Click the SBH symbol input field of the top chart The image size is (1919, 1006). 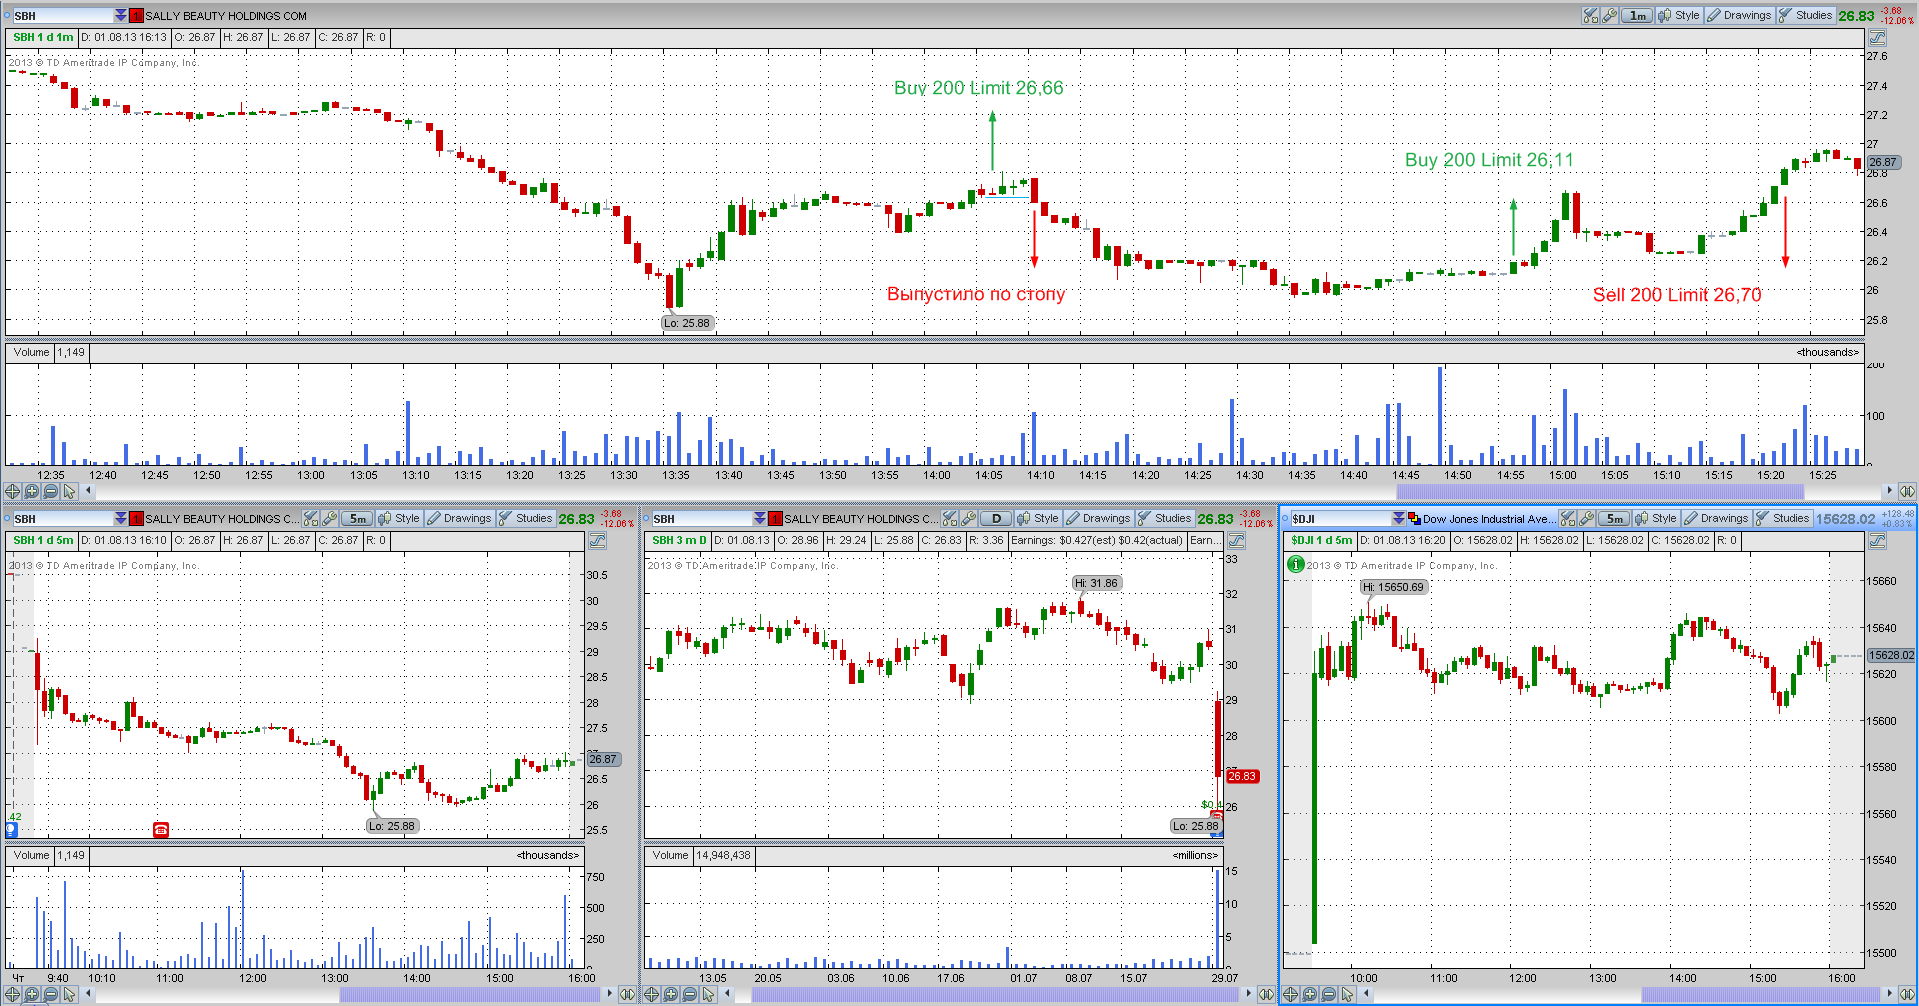point(63,15)
